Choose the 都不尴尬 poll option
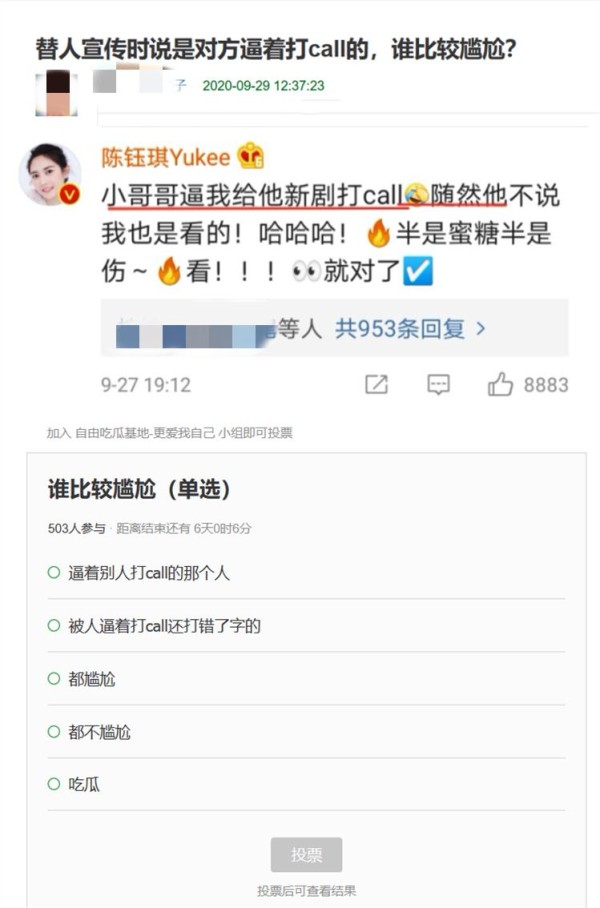Screen dimensions: 600x908 click(x=306, y=731)
